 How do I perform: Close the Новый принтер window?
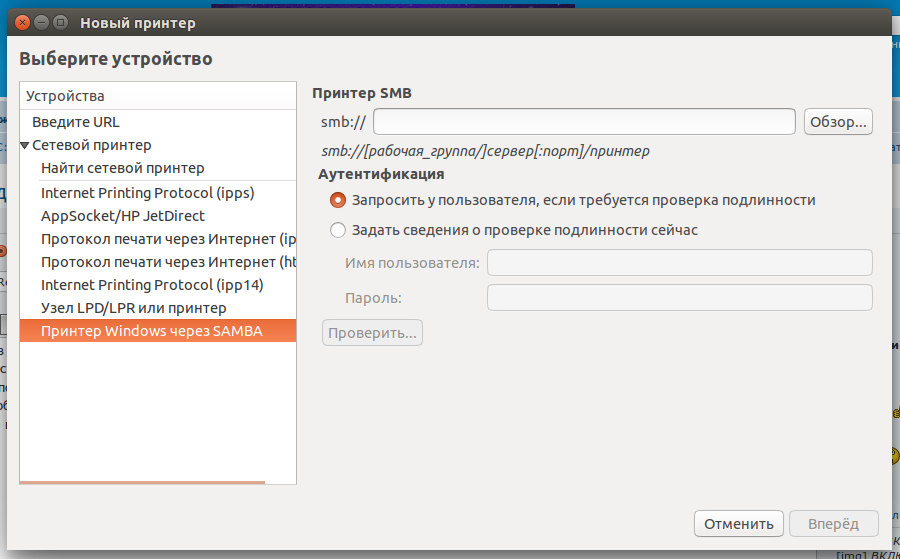pos(23,22)
